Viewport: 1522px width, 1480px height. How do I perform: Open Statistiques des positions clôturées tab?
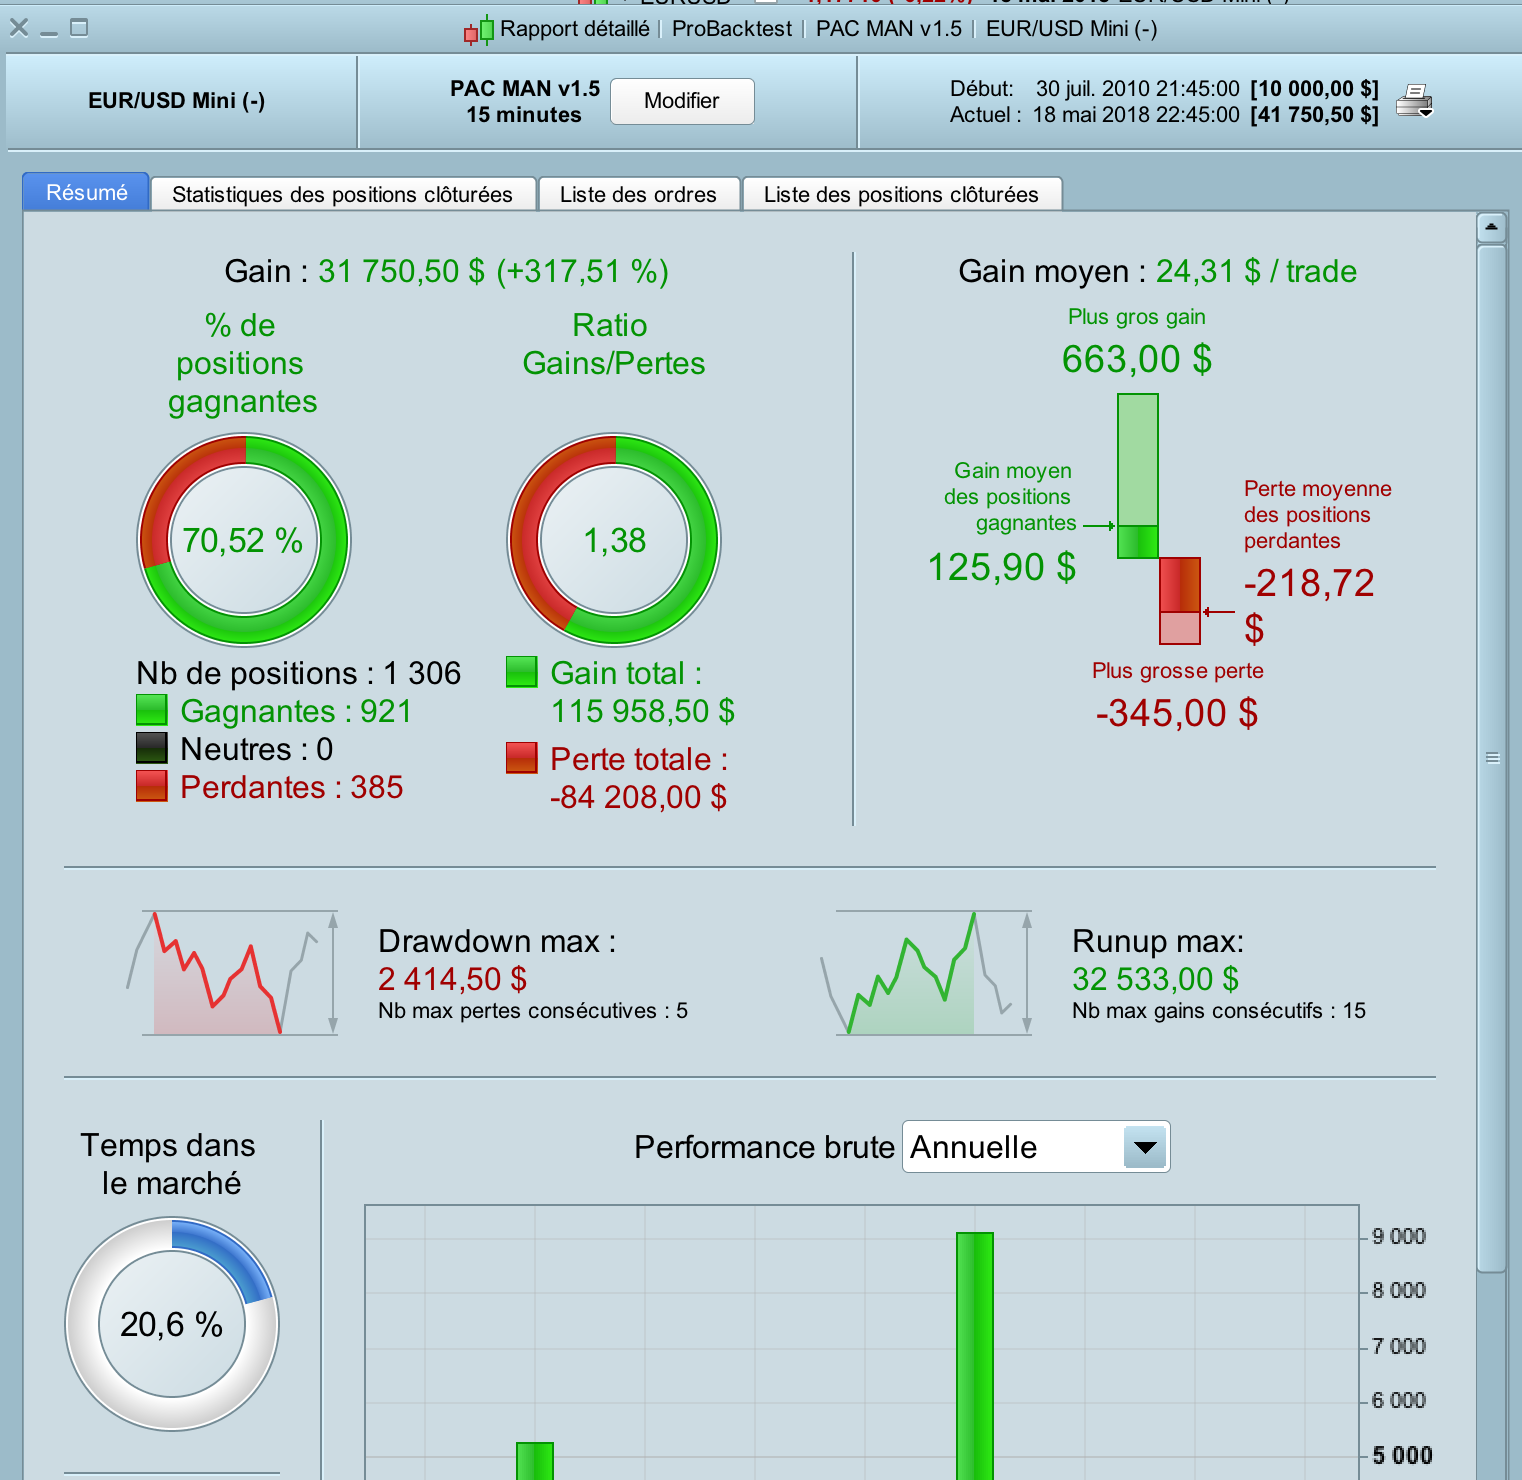click(343, 194)
